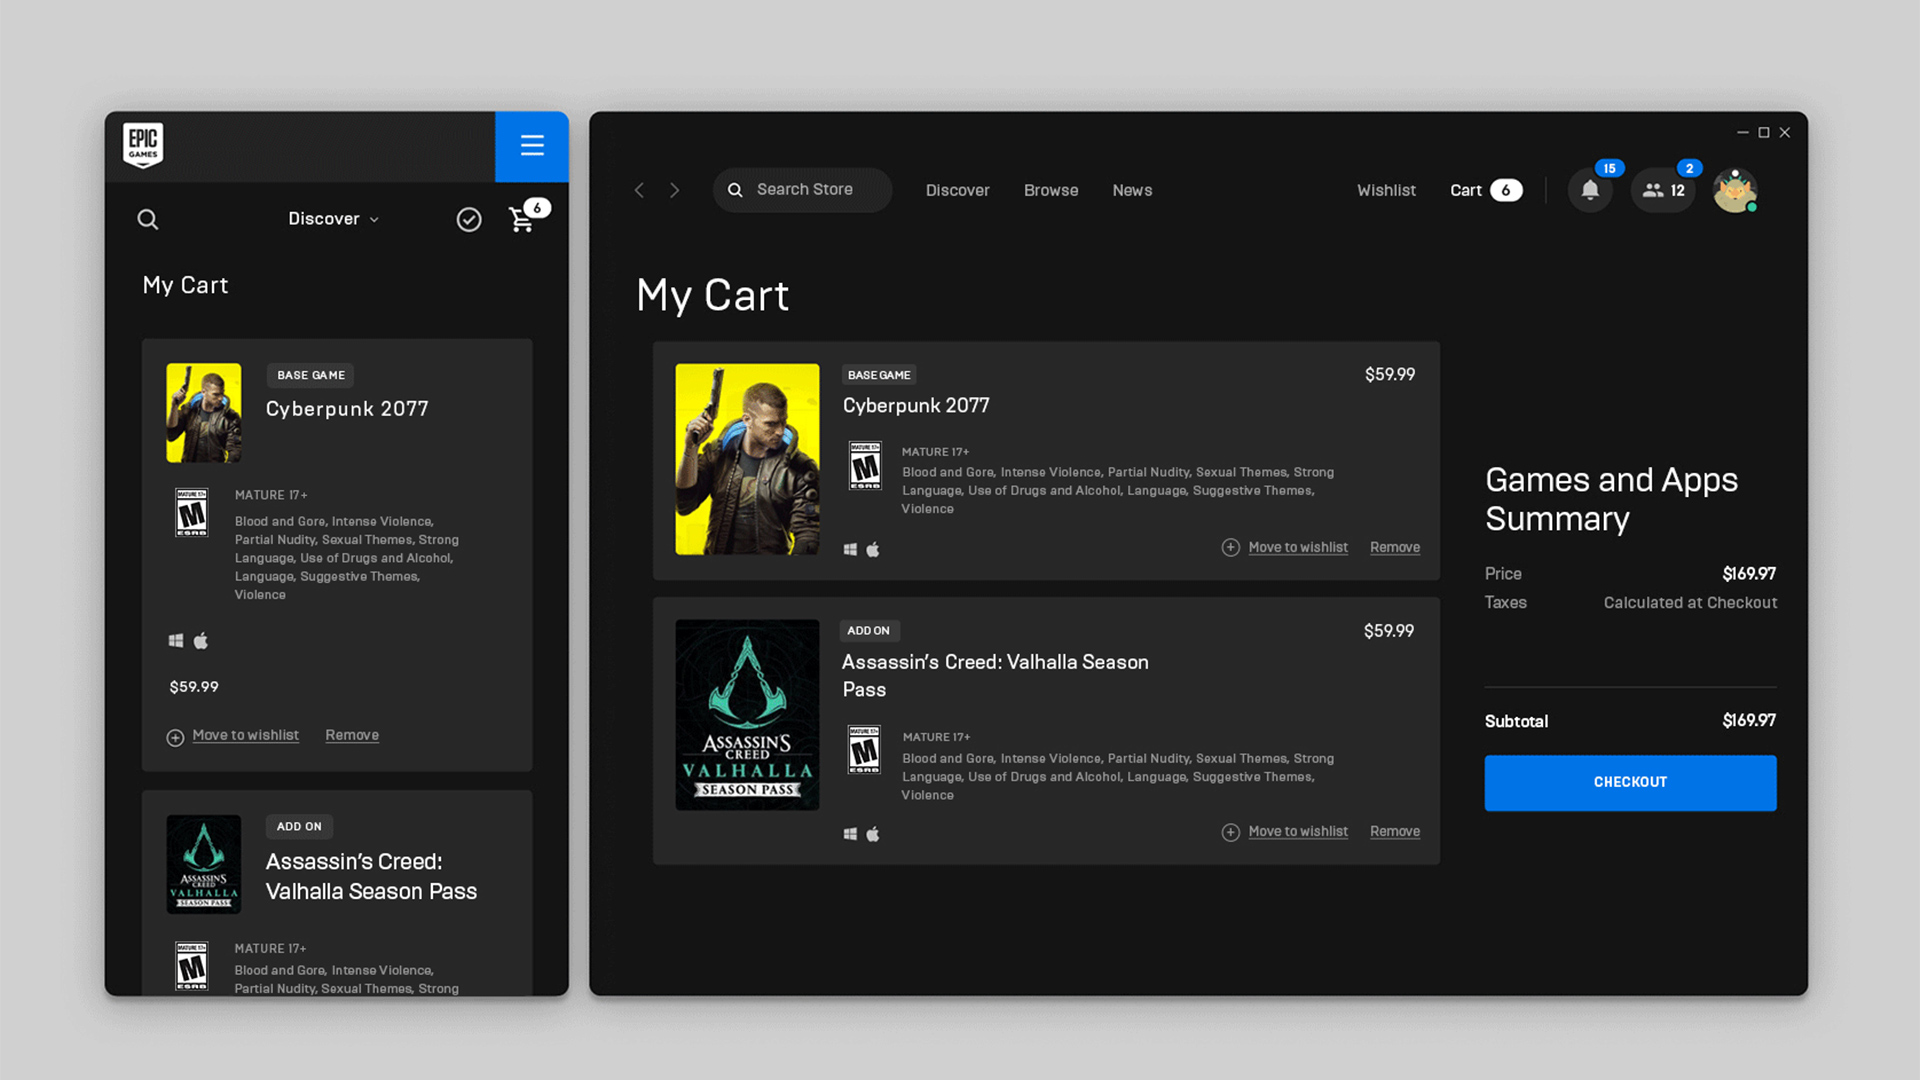The width and height of the screenshot is (1920, 1080).
Task: Click Cyberpunk 2077 game thumbnail image
Action: click(748, 458)
